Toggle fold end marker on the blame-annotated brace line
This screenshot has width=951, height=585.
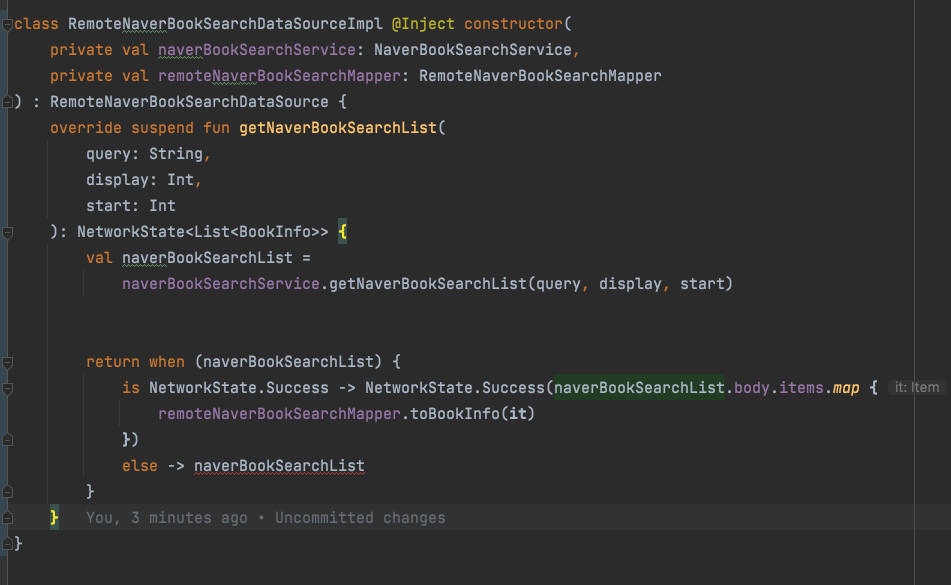[7, 518]
